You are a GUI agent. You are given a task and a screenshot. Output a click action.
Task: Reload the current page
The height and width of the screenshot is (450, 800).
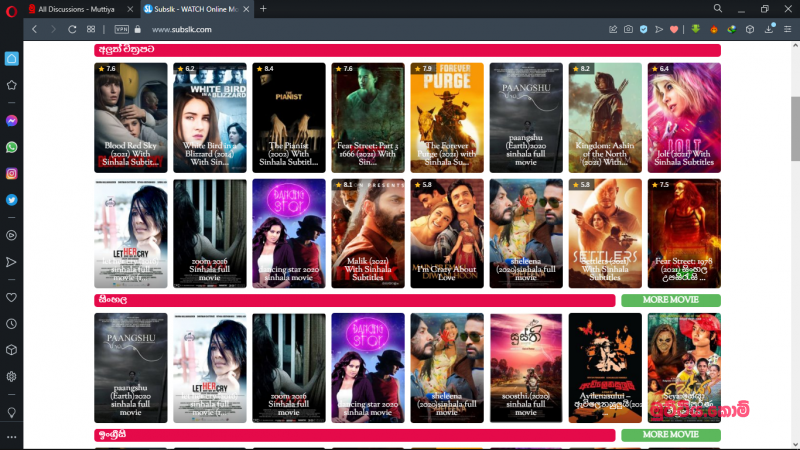(72, 30)
